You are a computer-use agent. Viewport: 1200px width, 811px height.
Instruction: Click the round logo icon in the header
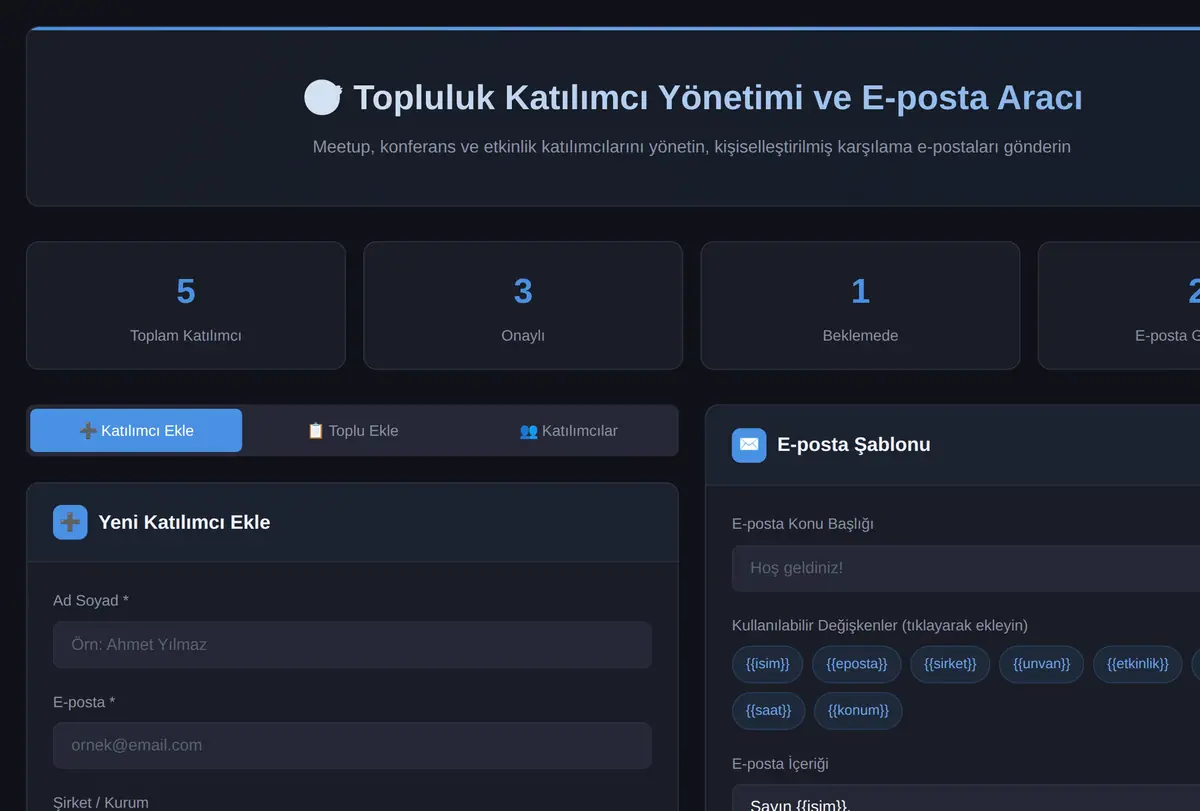coord(323,98)
